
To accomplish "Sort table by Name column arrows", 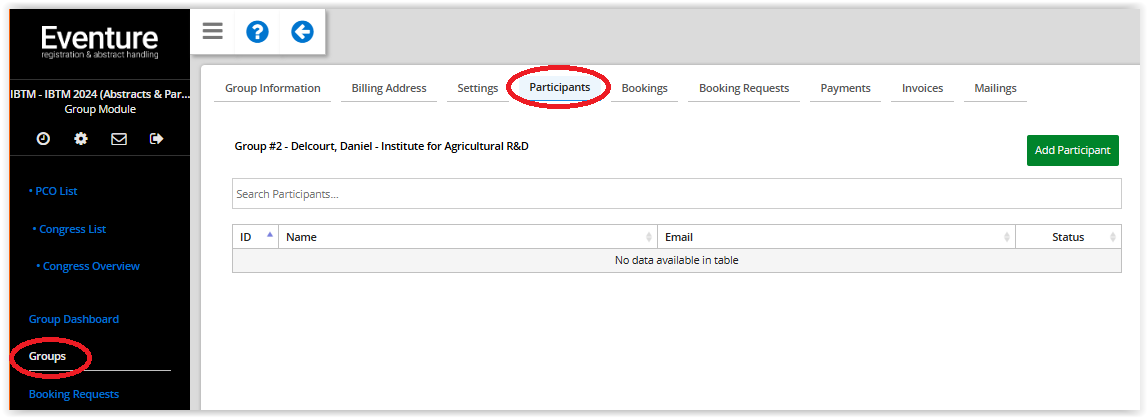I will coord(649,237).
